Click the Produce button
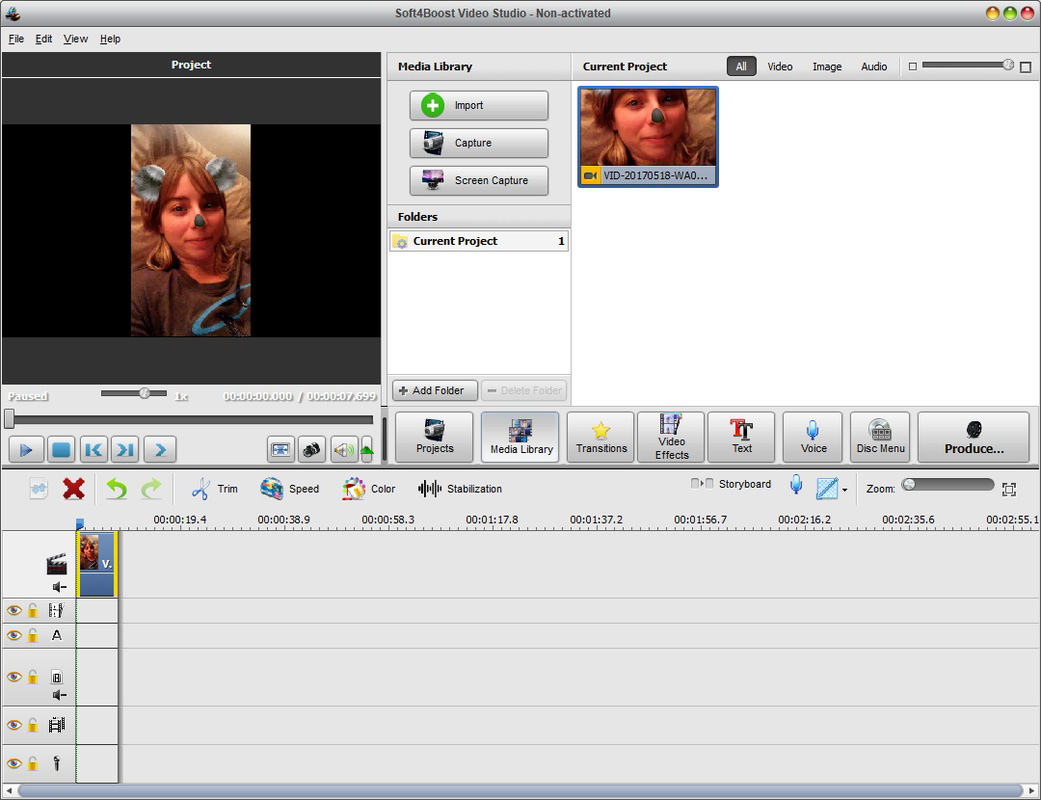Screen dimensions: 1041x800 pyautogui.click(x=973, y=437)
